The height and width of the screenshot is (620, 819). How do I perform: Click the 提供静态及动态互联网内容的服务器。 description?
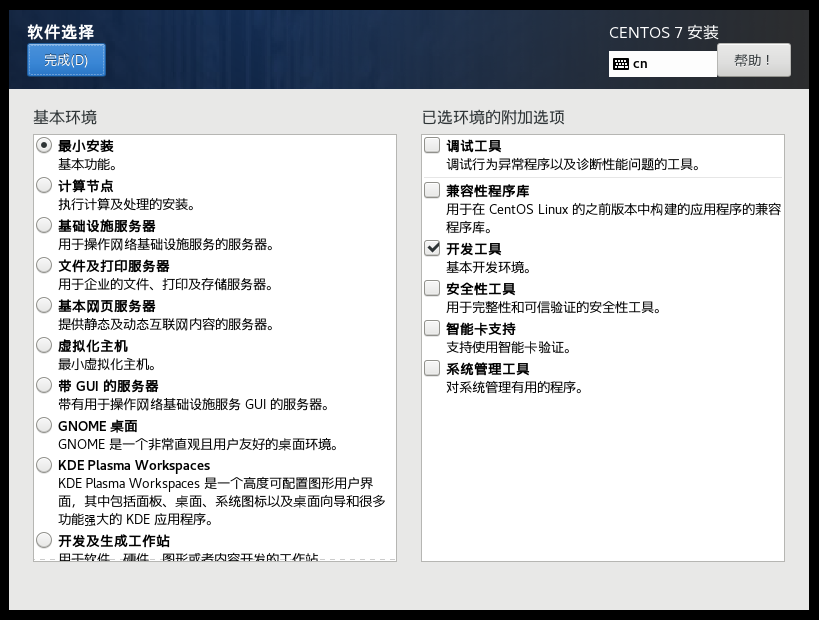point(166,324)
